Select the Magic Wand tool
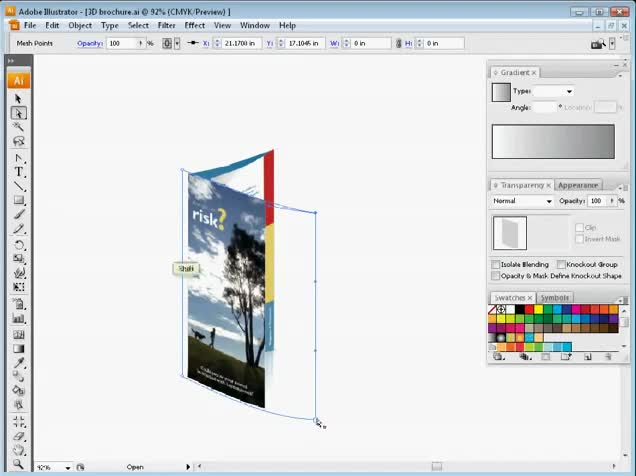This screenshot has width=636, height=476. (18, 127)
